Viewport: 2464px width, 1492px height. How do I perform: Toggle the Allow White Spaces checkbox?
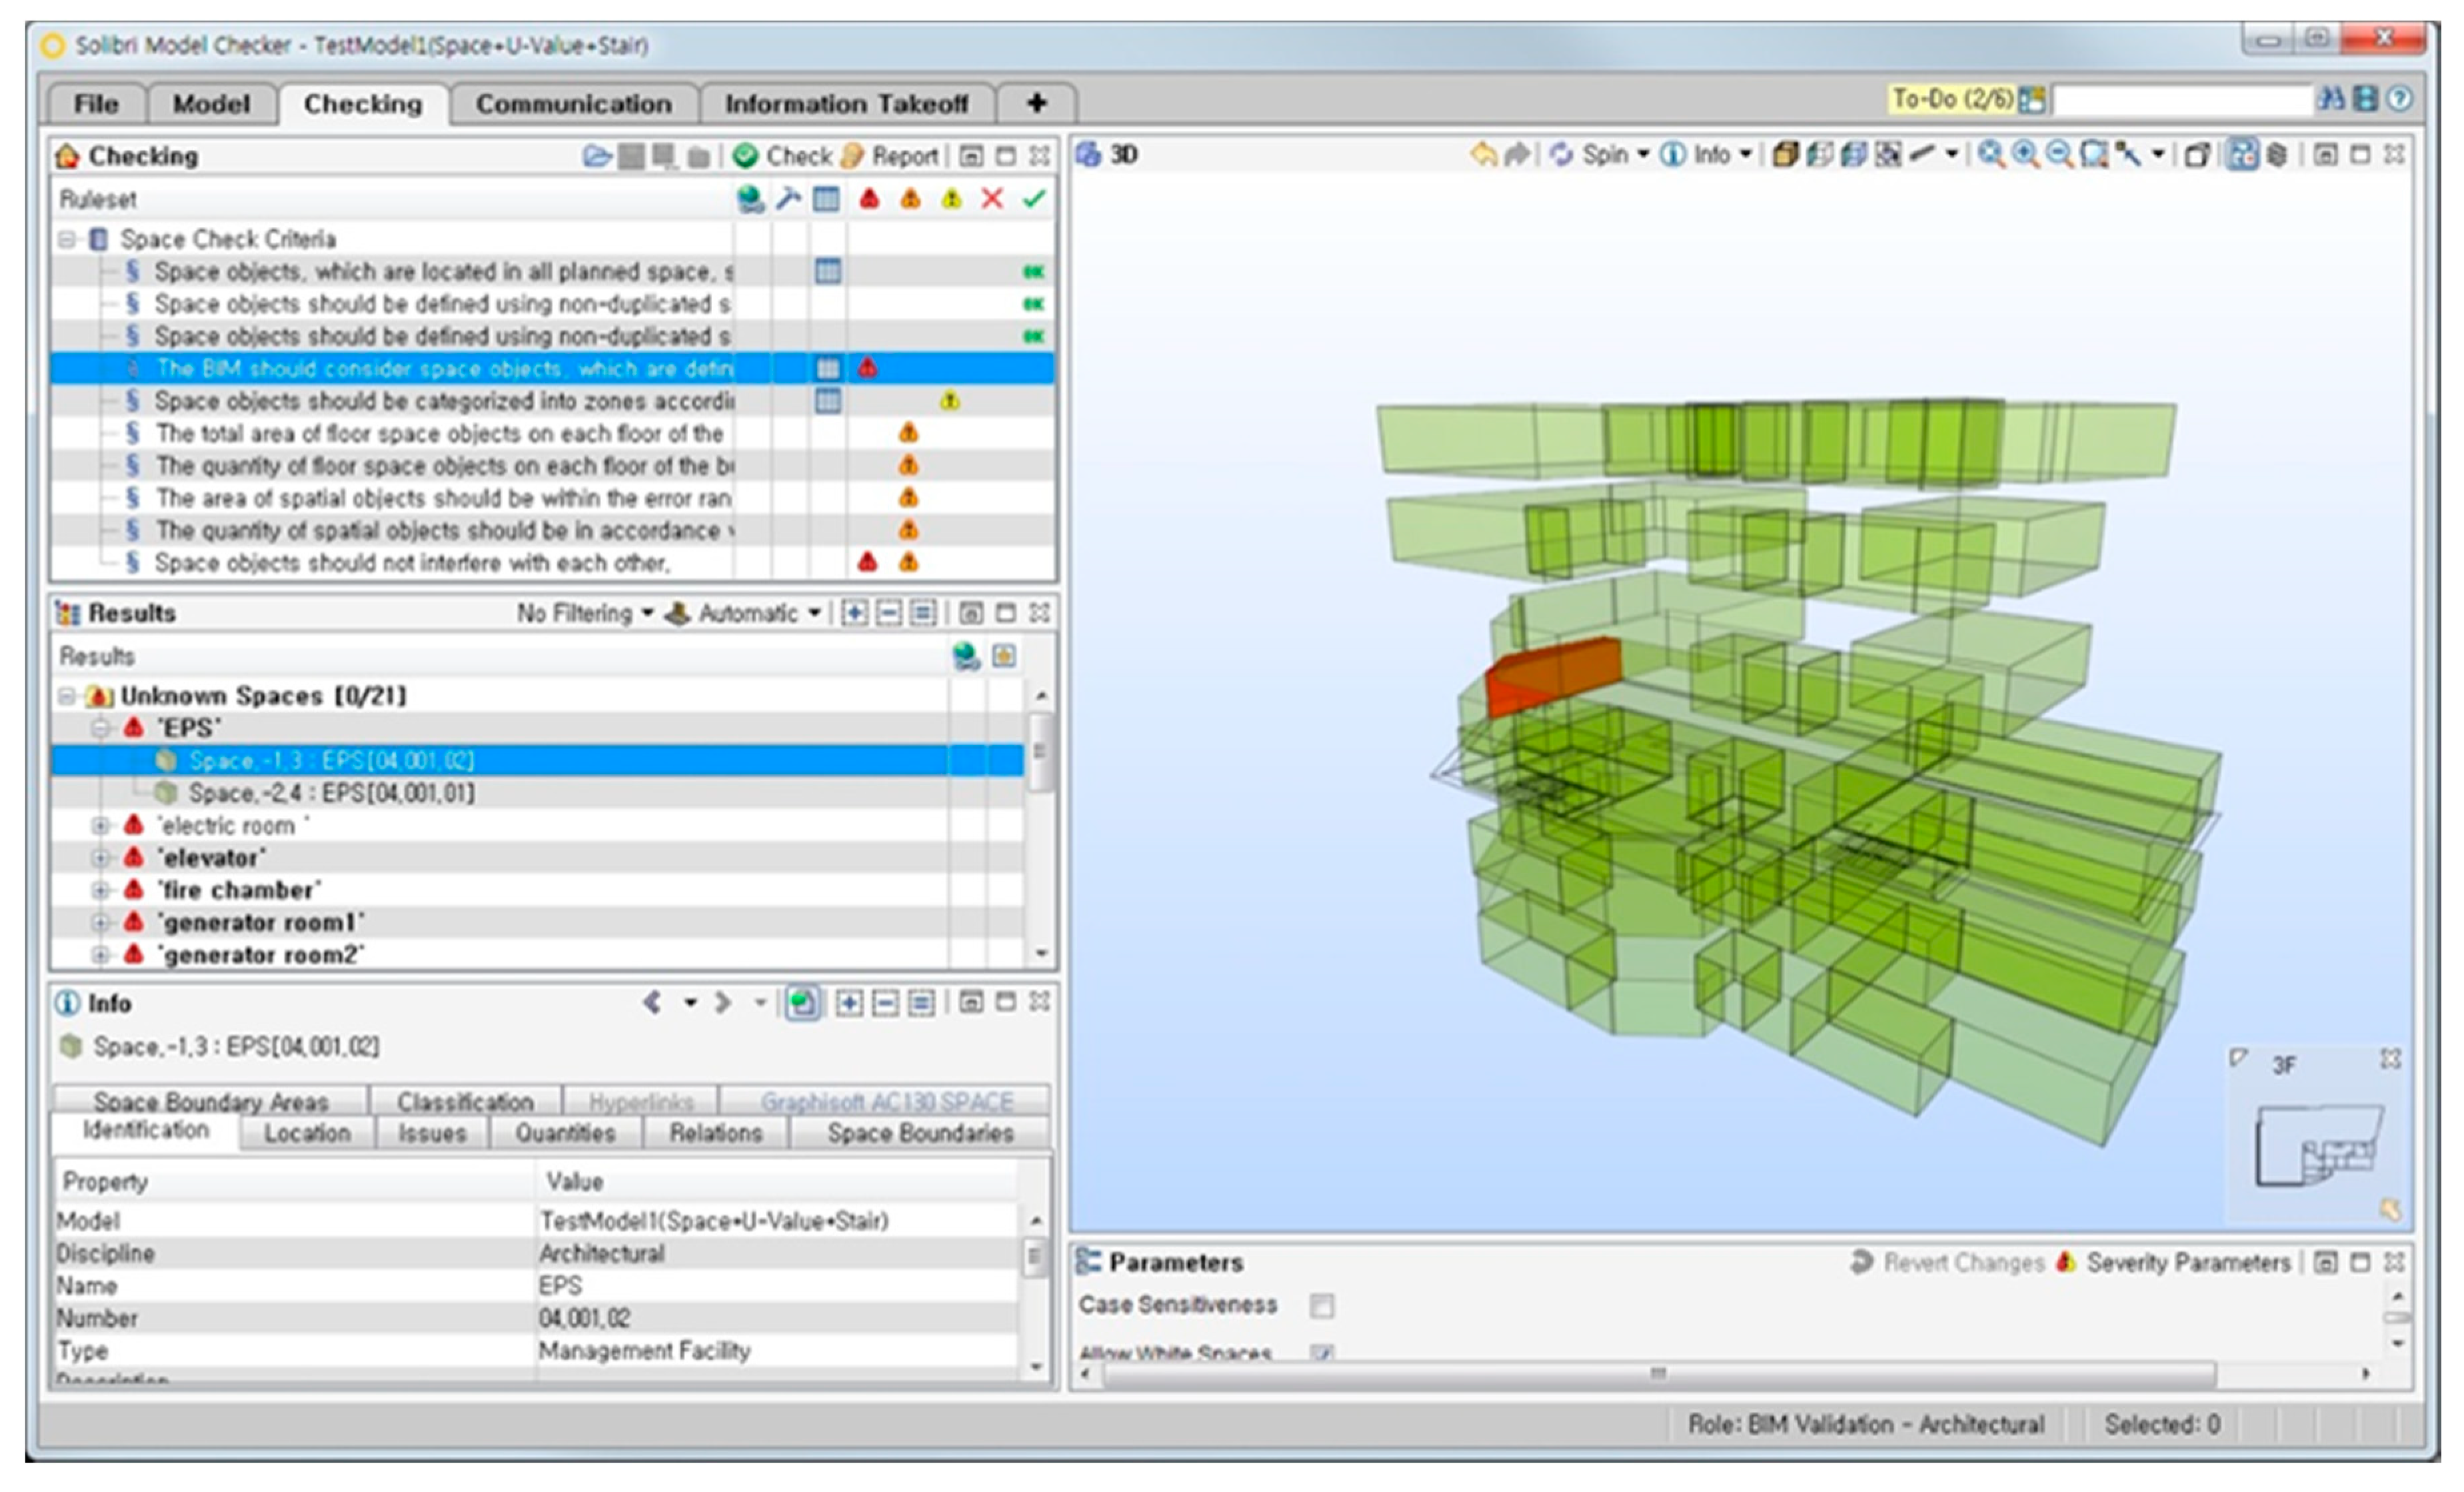(x=1321, y=1353)
